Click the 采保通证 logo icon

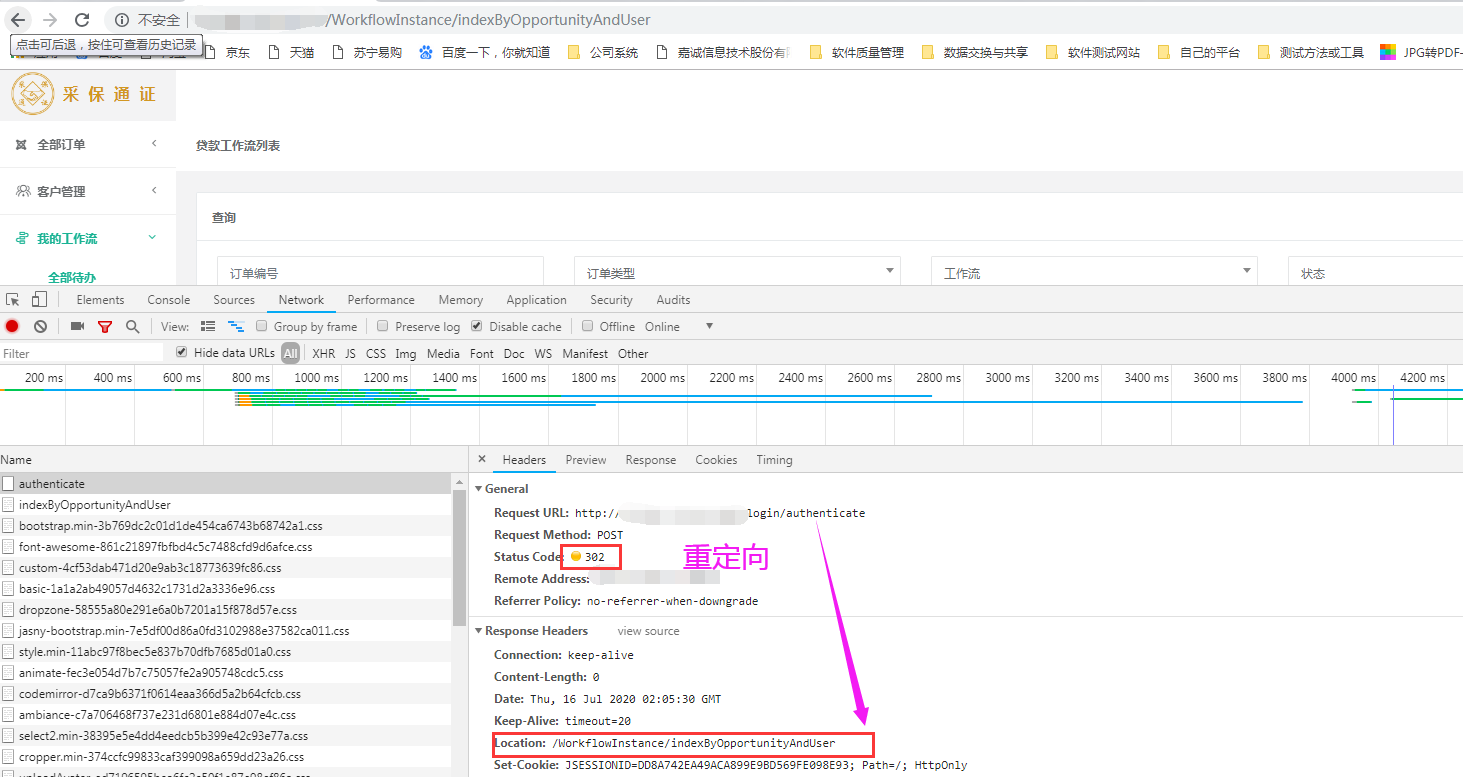(32, 95)
